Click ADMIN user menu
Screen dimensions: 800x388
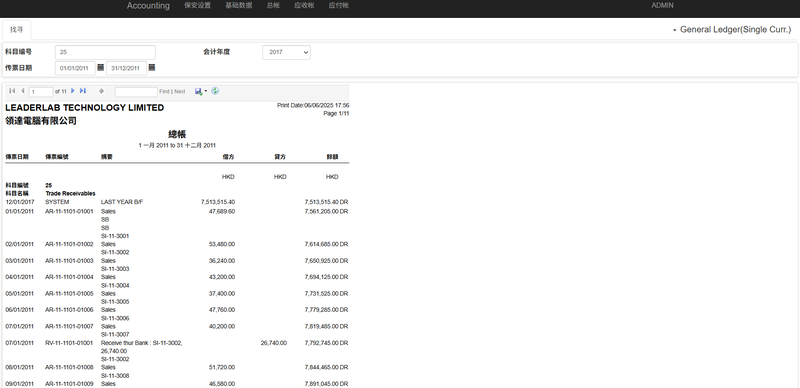click(x=662, y=6)
